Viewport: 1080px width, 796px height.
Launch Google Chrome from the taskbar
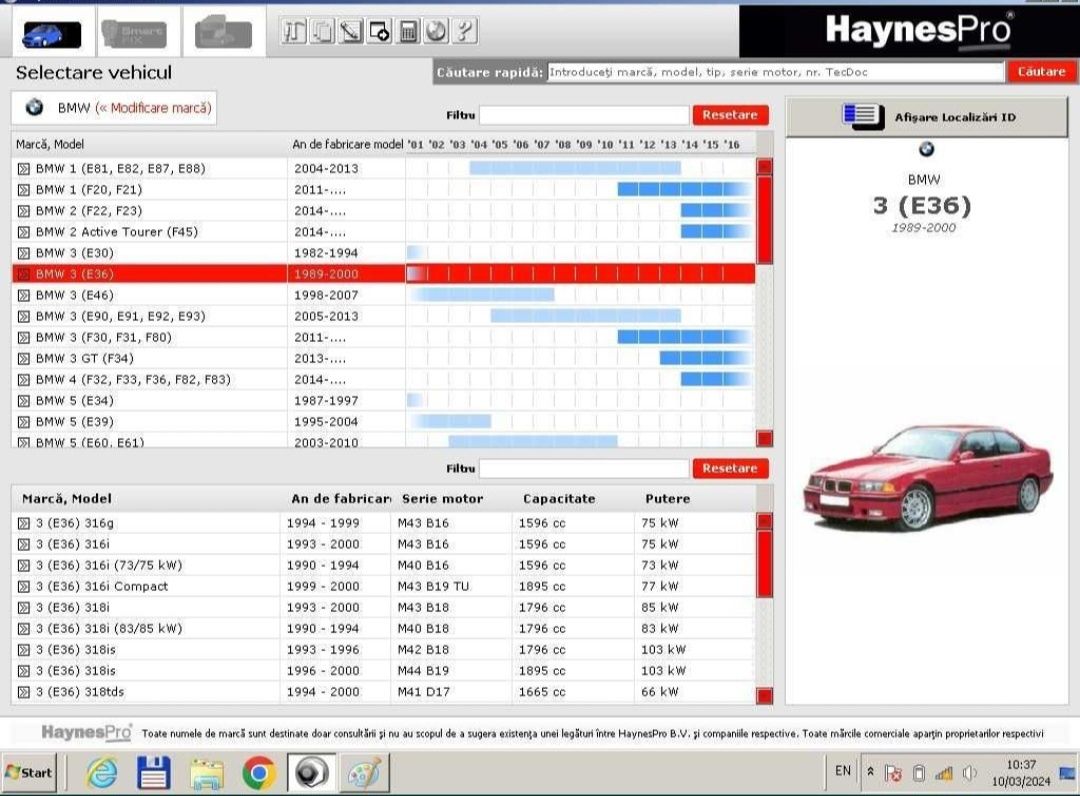[x=260, y=773]
